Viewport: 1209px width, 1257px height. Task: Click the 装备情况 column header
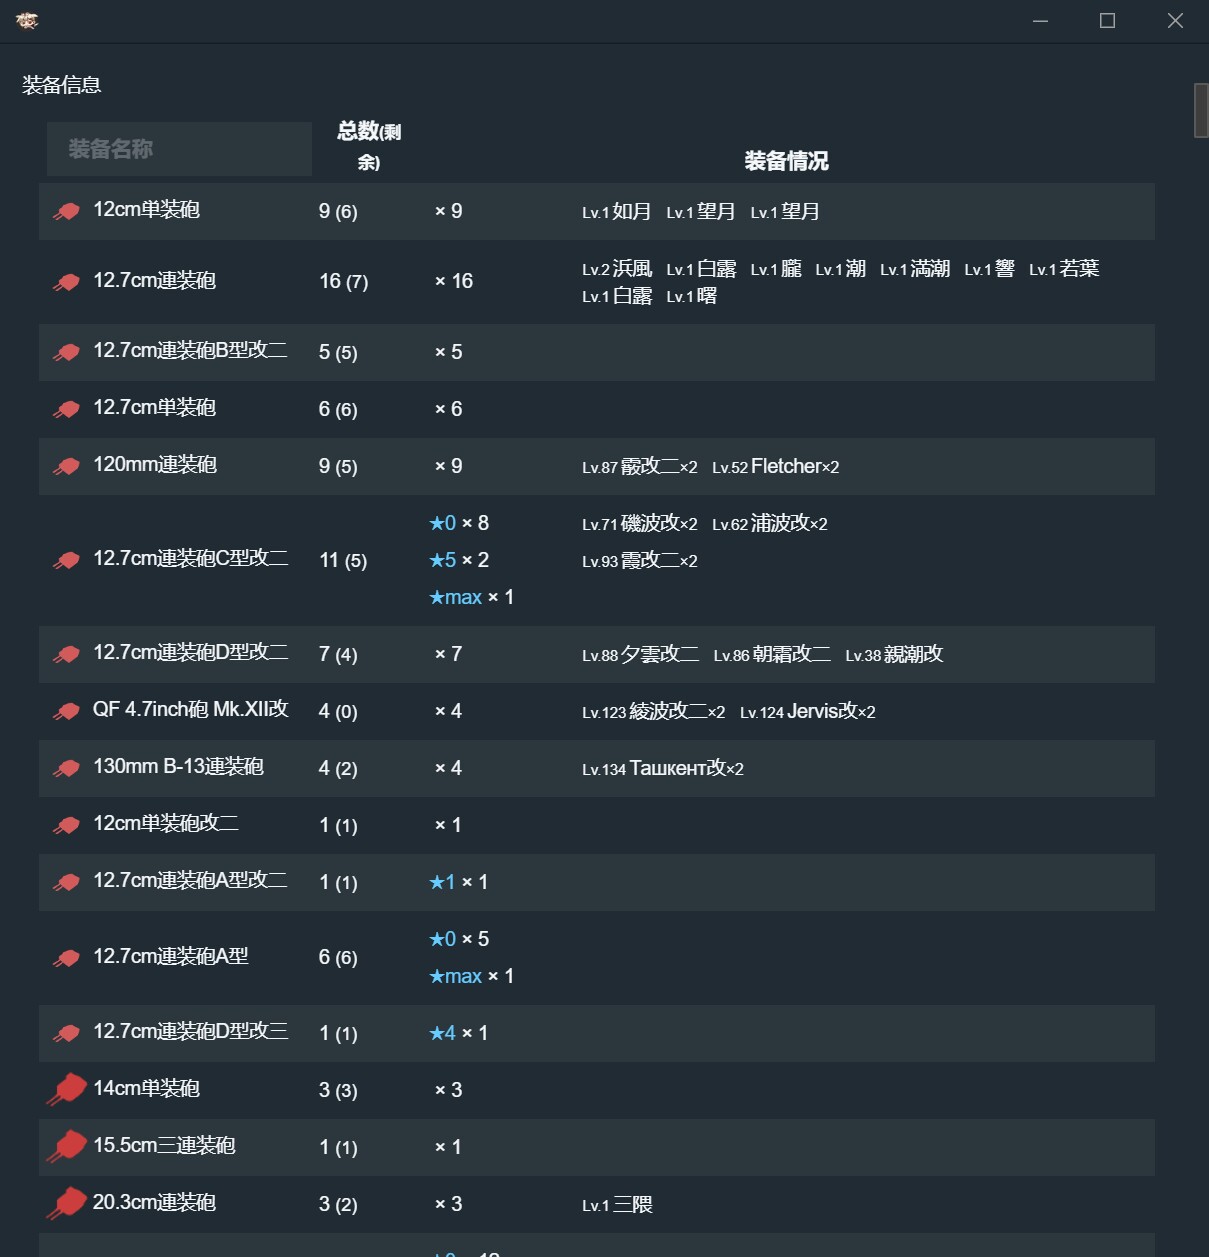pyautogui.click(x=786, y=161)
